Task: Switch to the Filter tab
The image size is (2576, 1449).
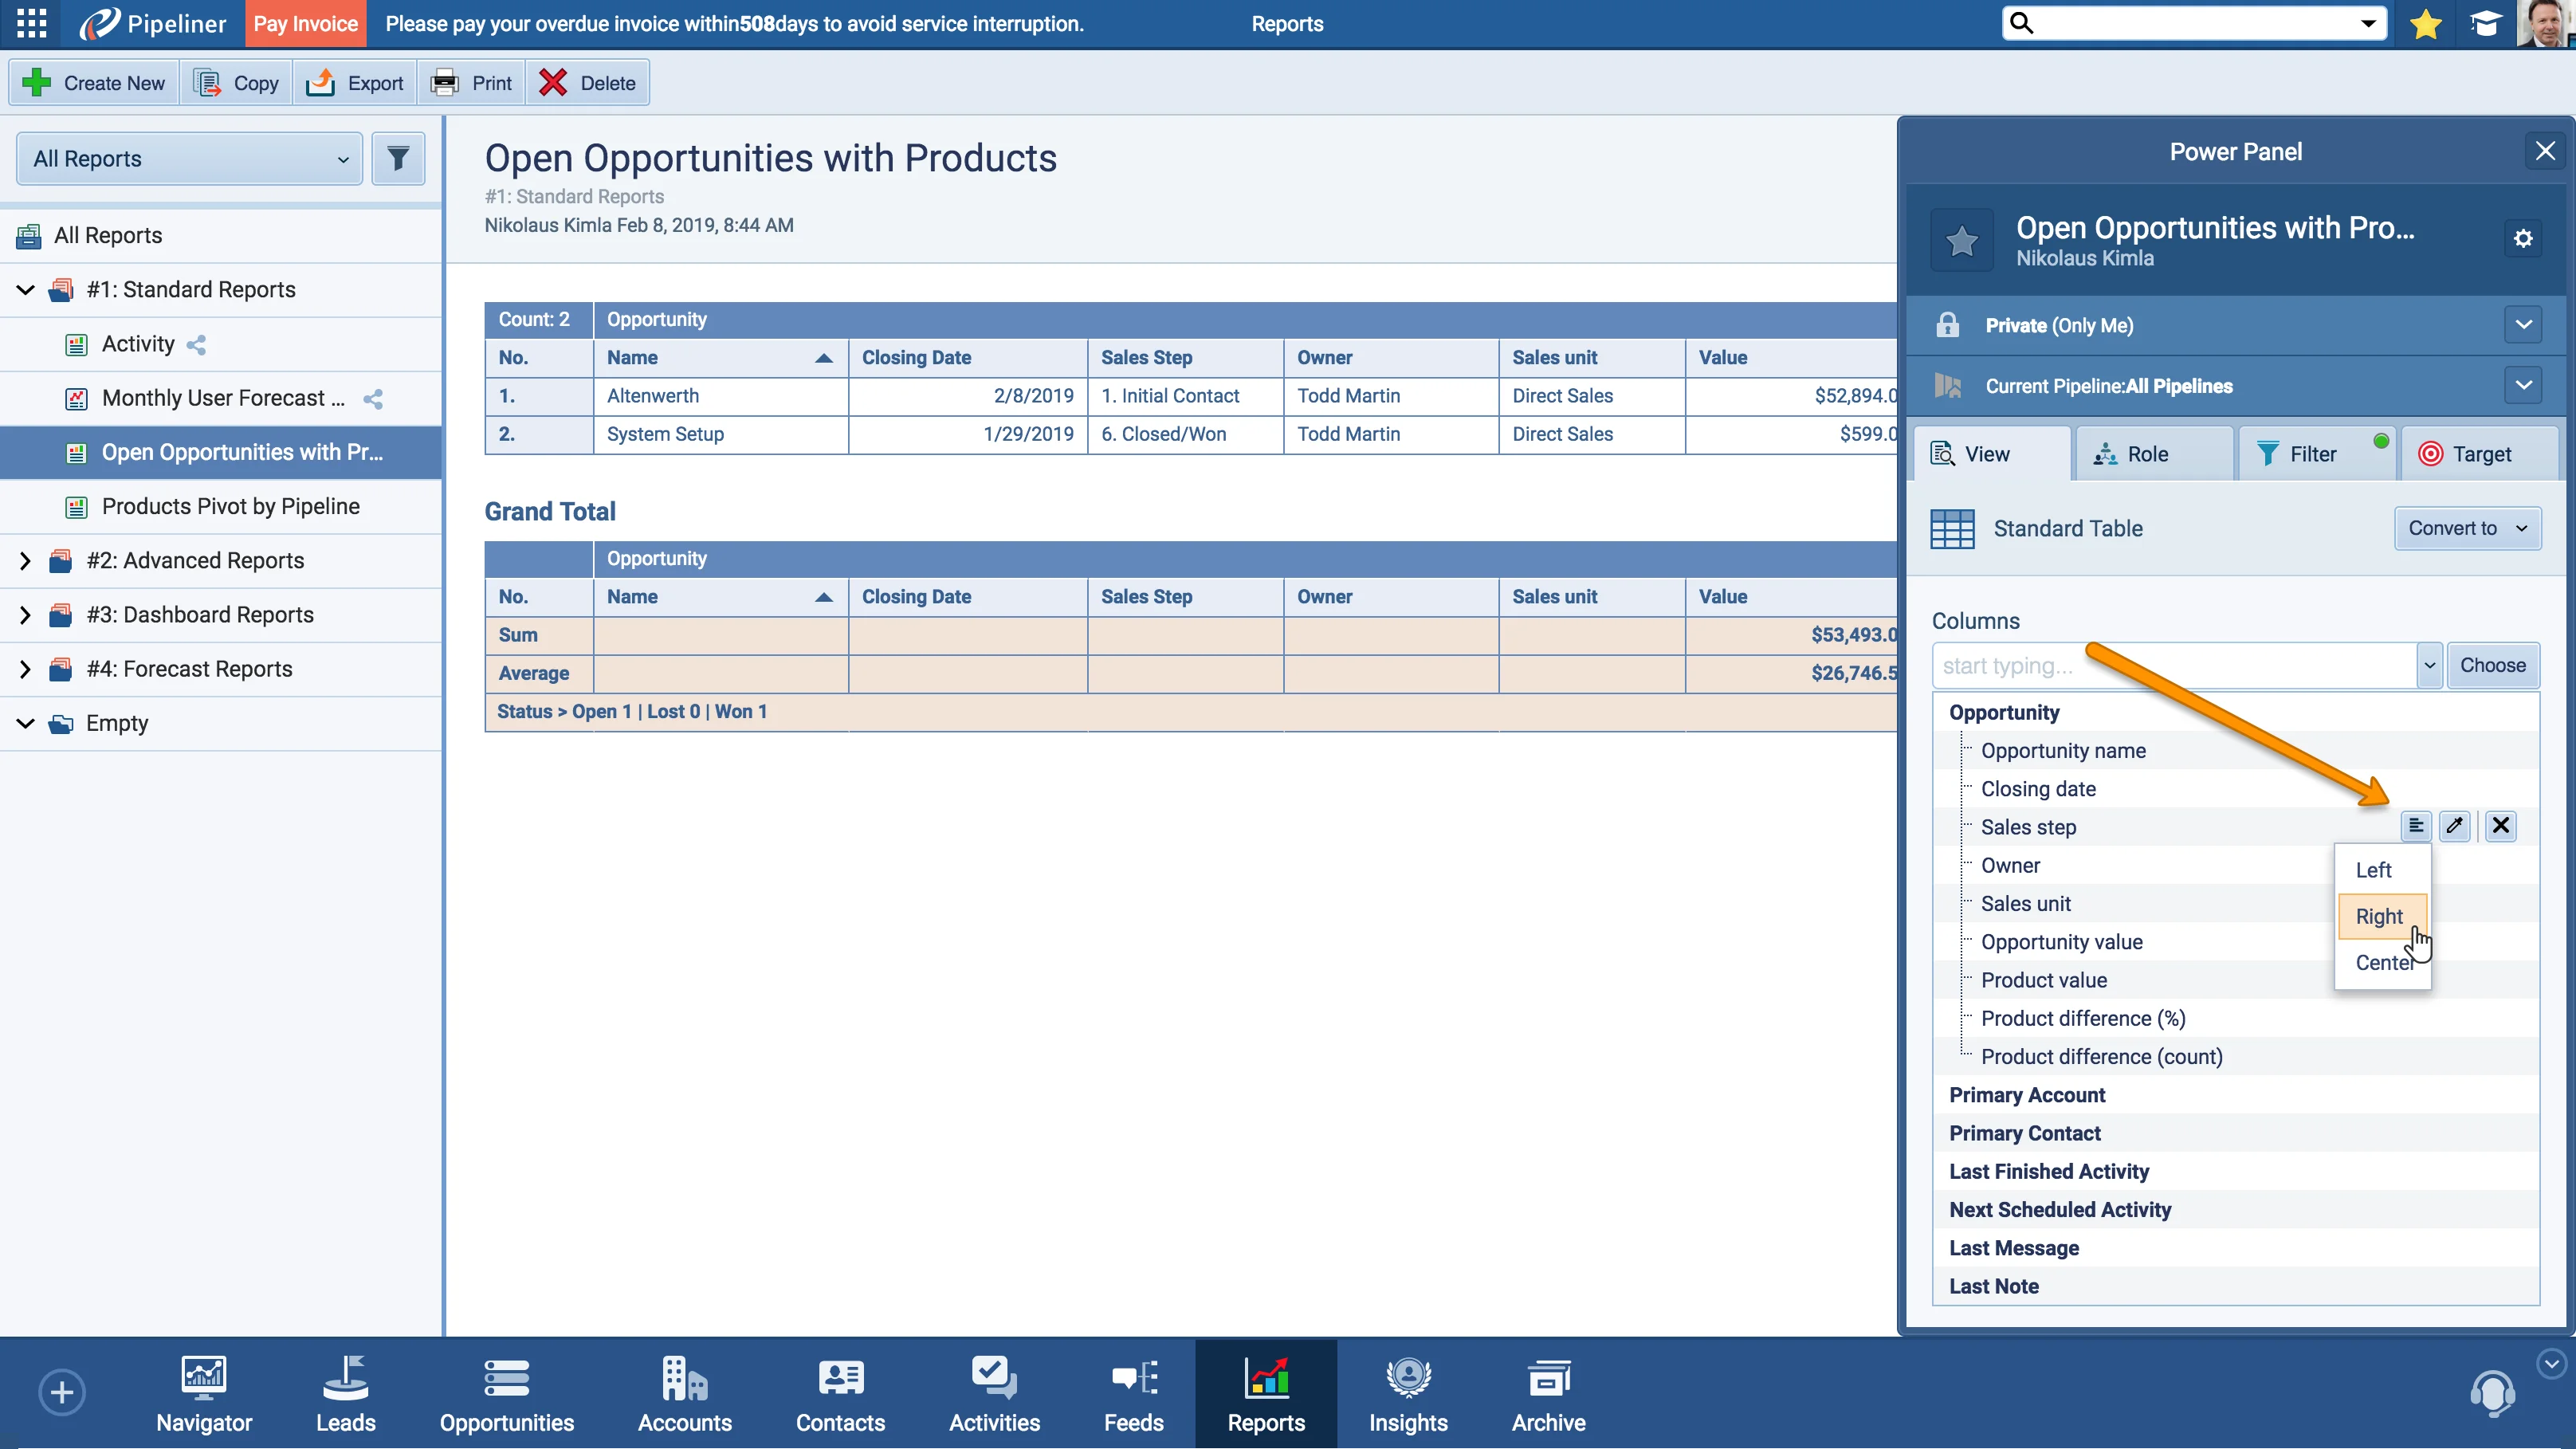Action: point(2318,454)
